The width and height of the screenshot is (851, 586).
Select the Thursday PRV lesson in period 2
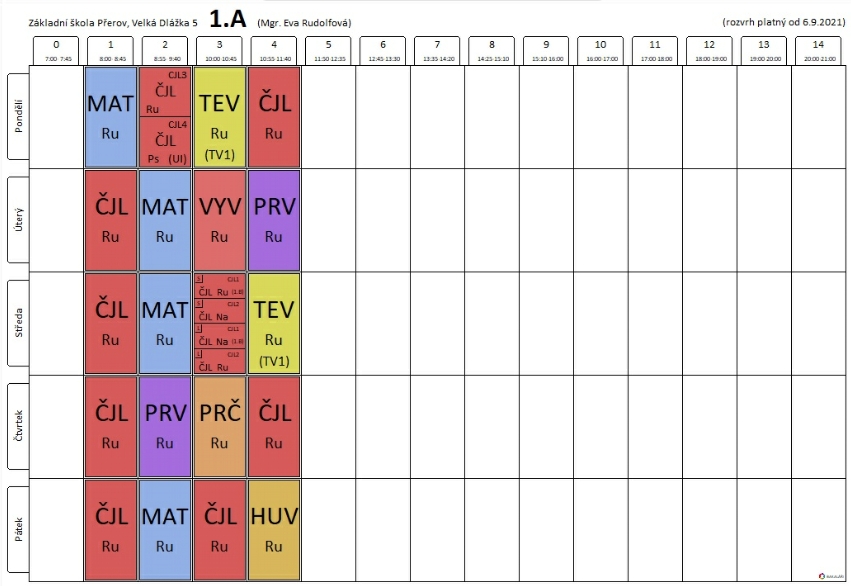[x=165, y=426]
